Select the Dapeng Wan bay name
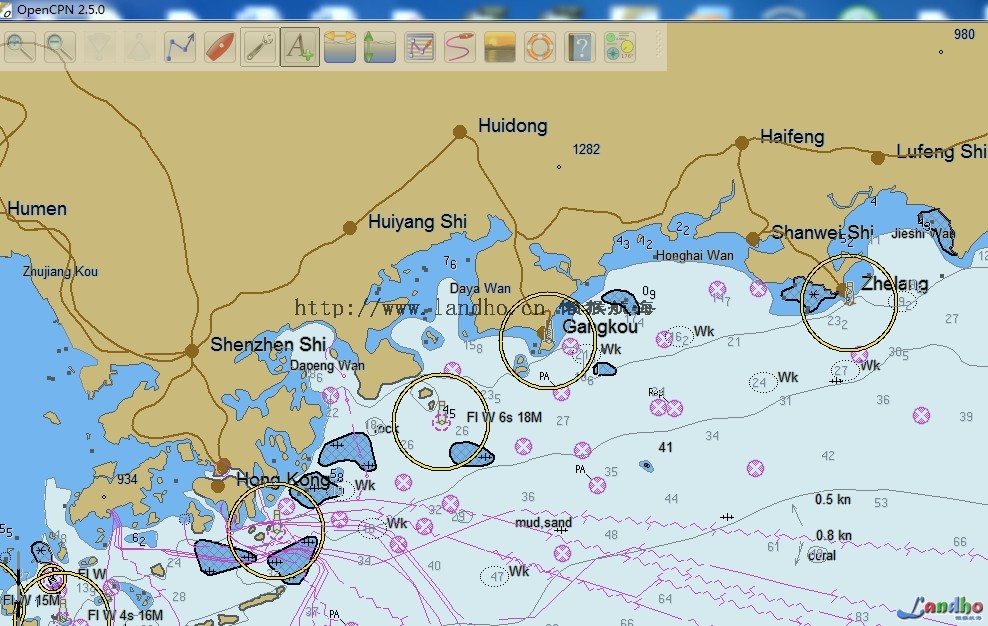Viewport: 988px width, 626px height. 327,366
